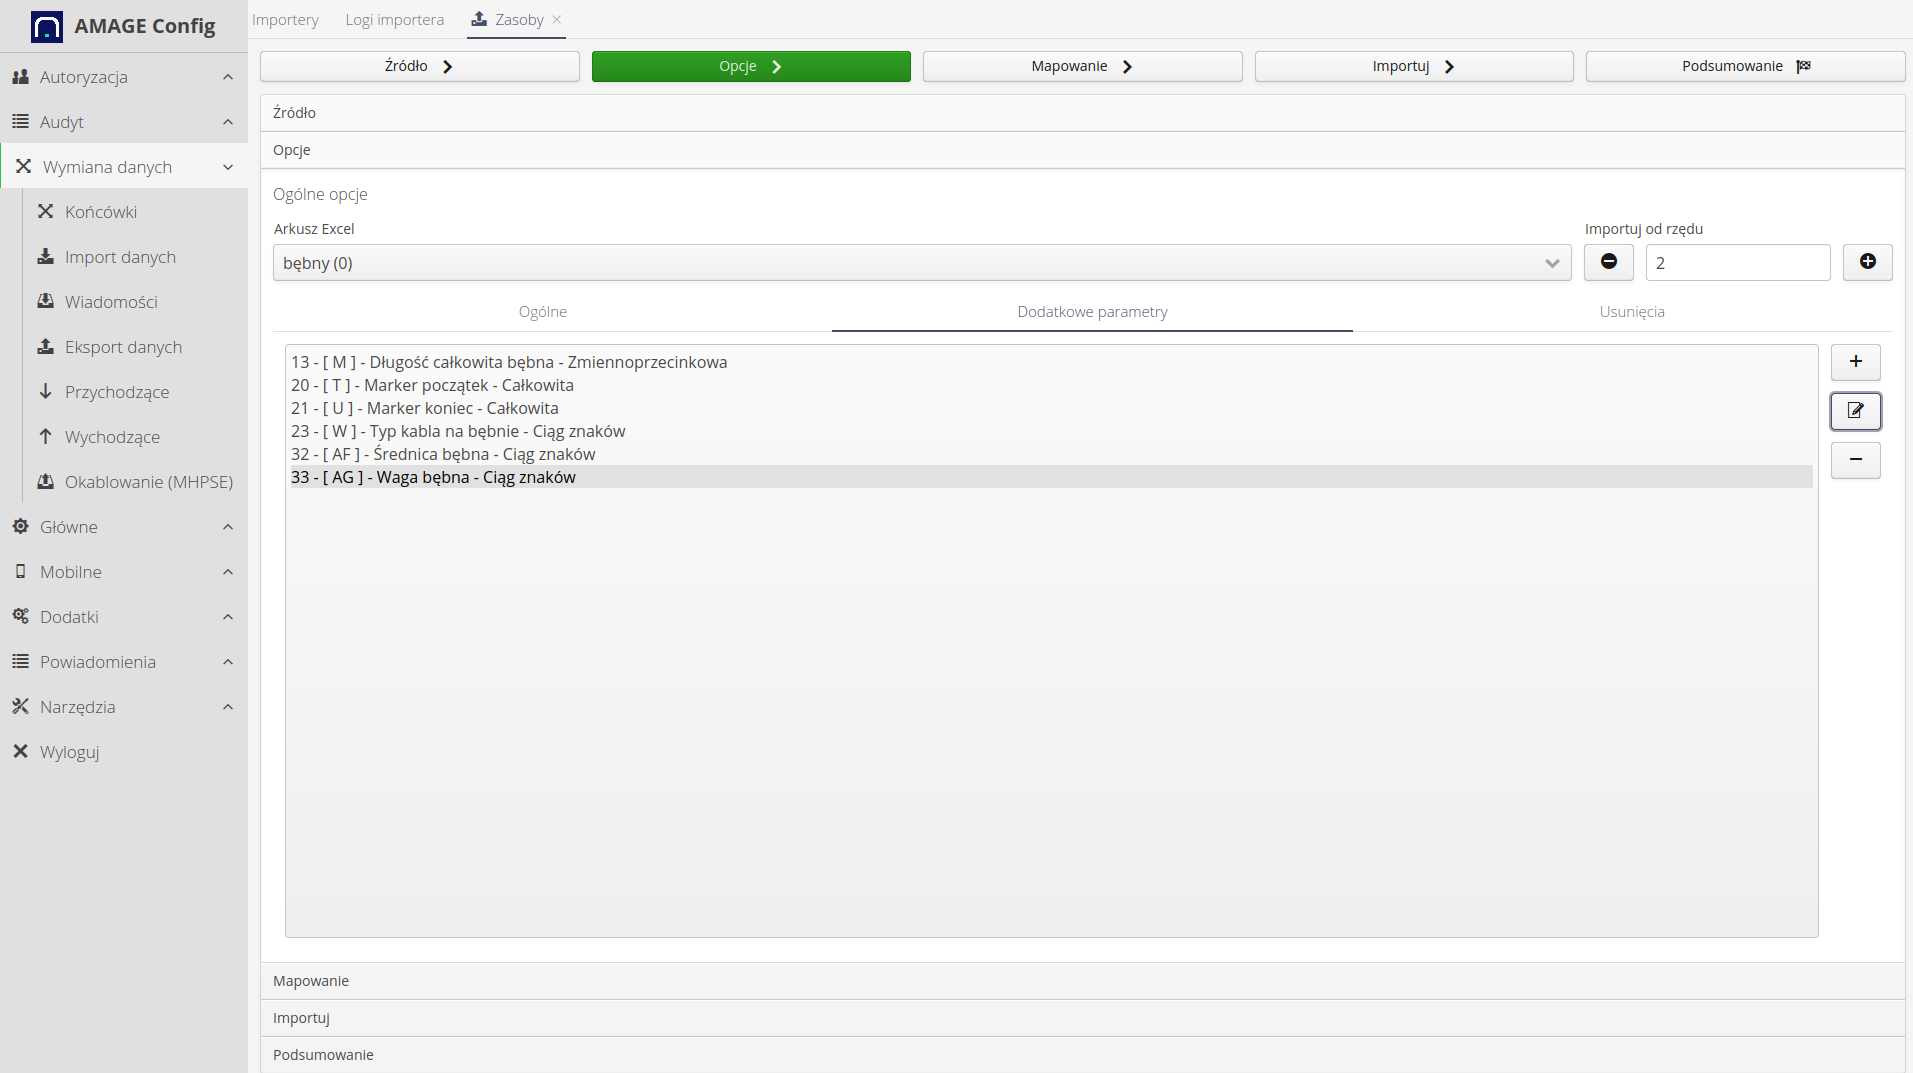
Task: Select Eksport danych from the sidebar
Action: tap(124, 346)
